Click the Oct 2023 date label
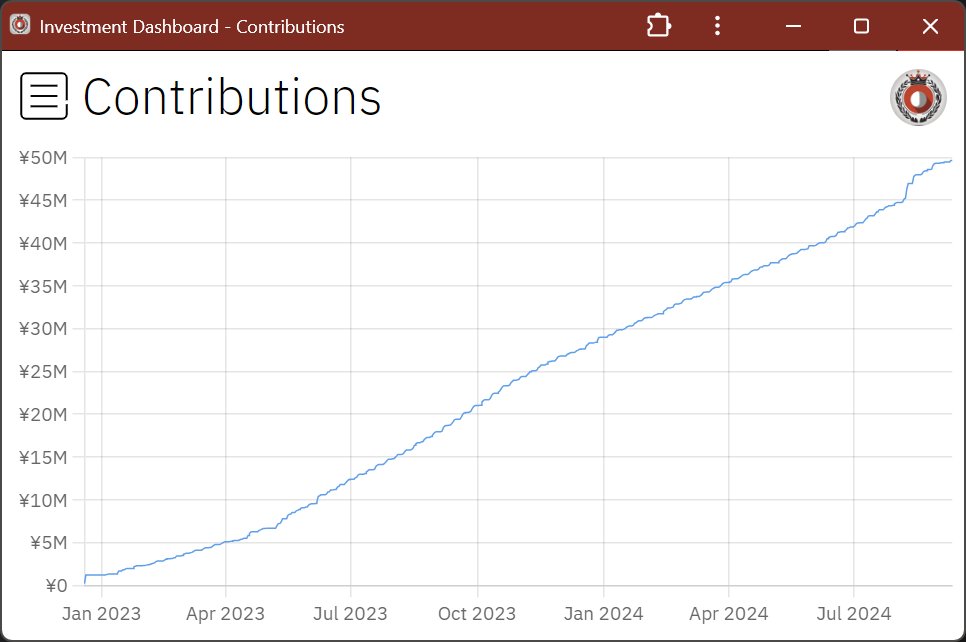 (477, 613)
